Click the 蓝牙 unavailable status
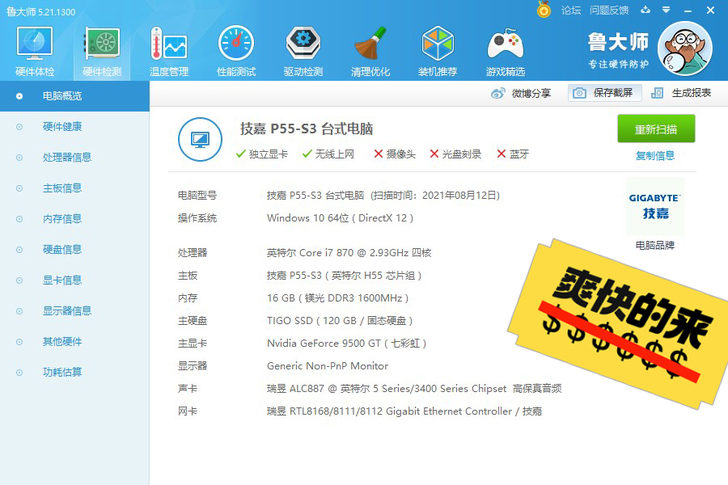Screen dimensions: 728x485 click(x=513, y=154)
